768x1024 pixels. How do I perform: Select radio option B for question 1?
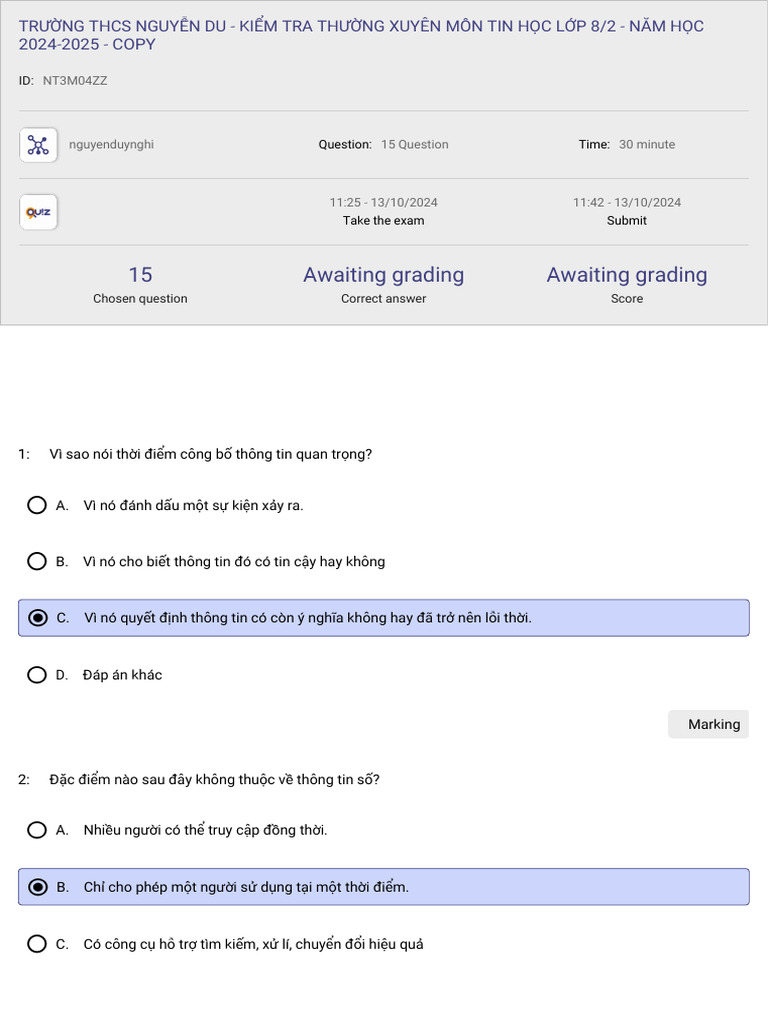coord(37,561)
